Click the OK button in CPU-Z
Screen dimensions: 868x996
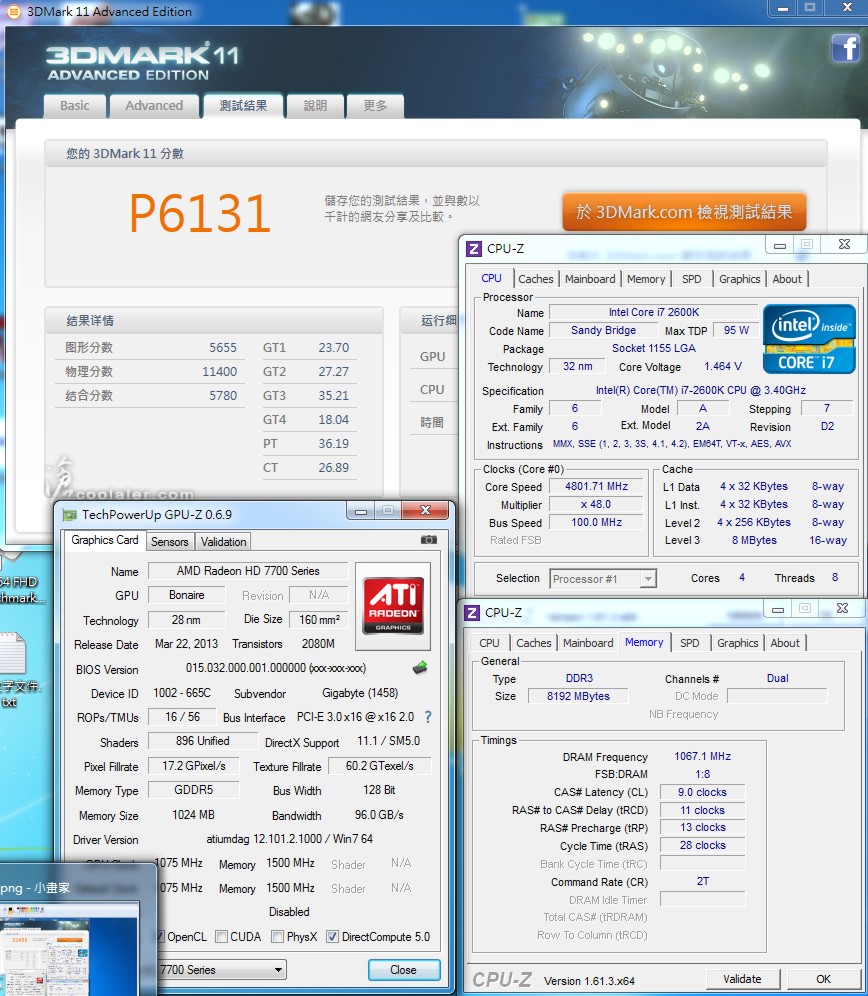pos(824,979)
